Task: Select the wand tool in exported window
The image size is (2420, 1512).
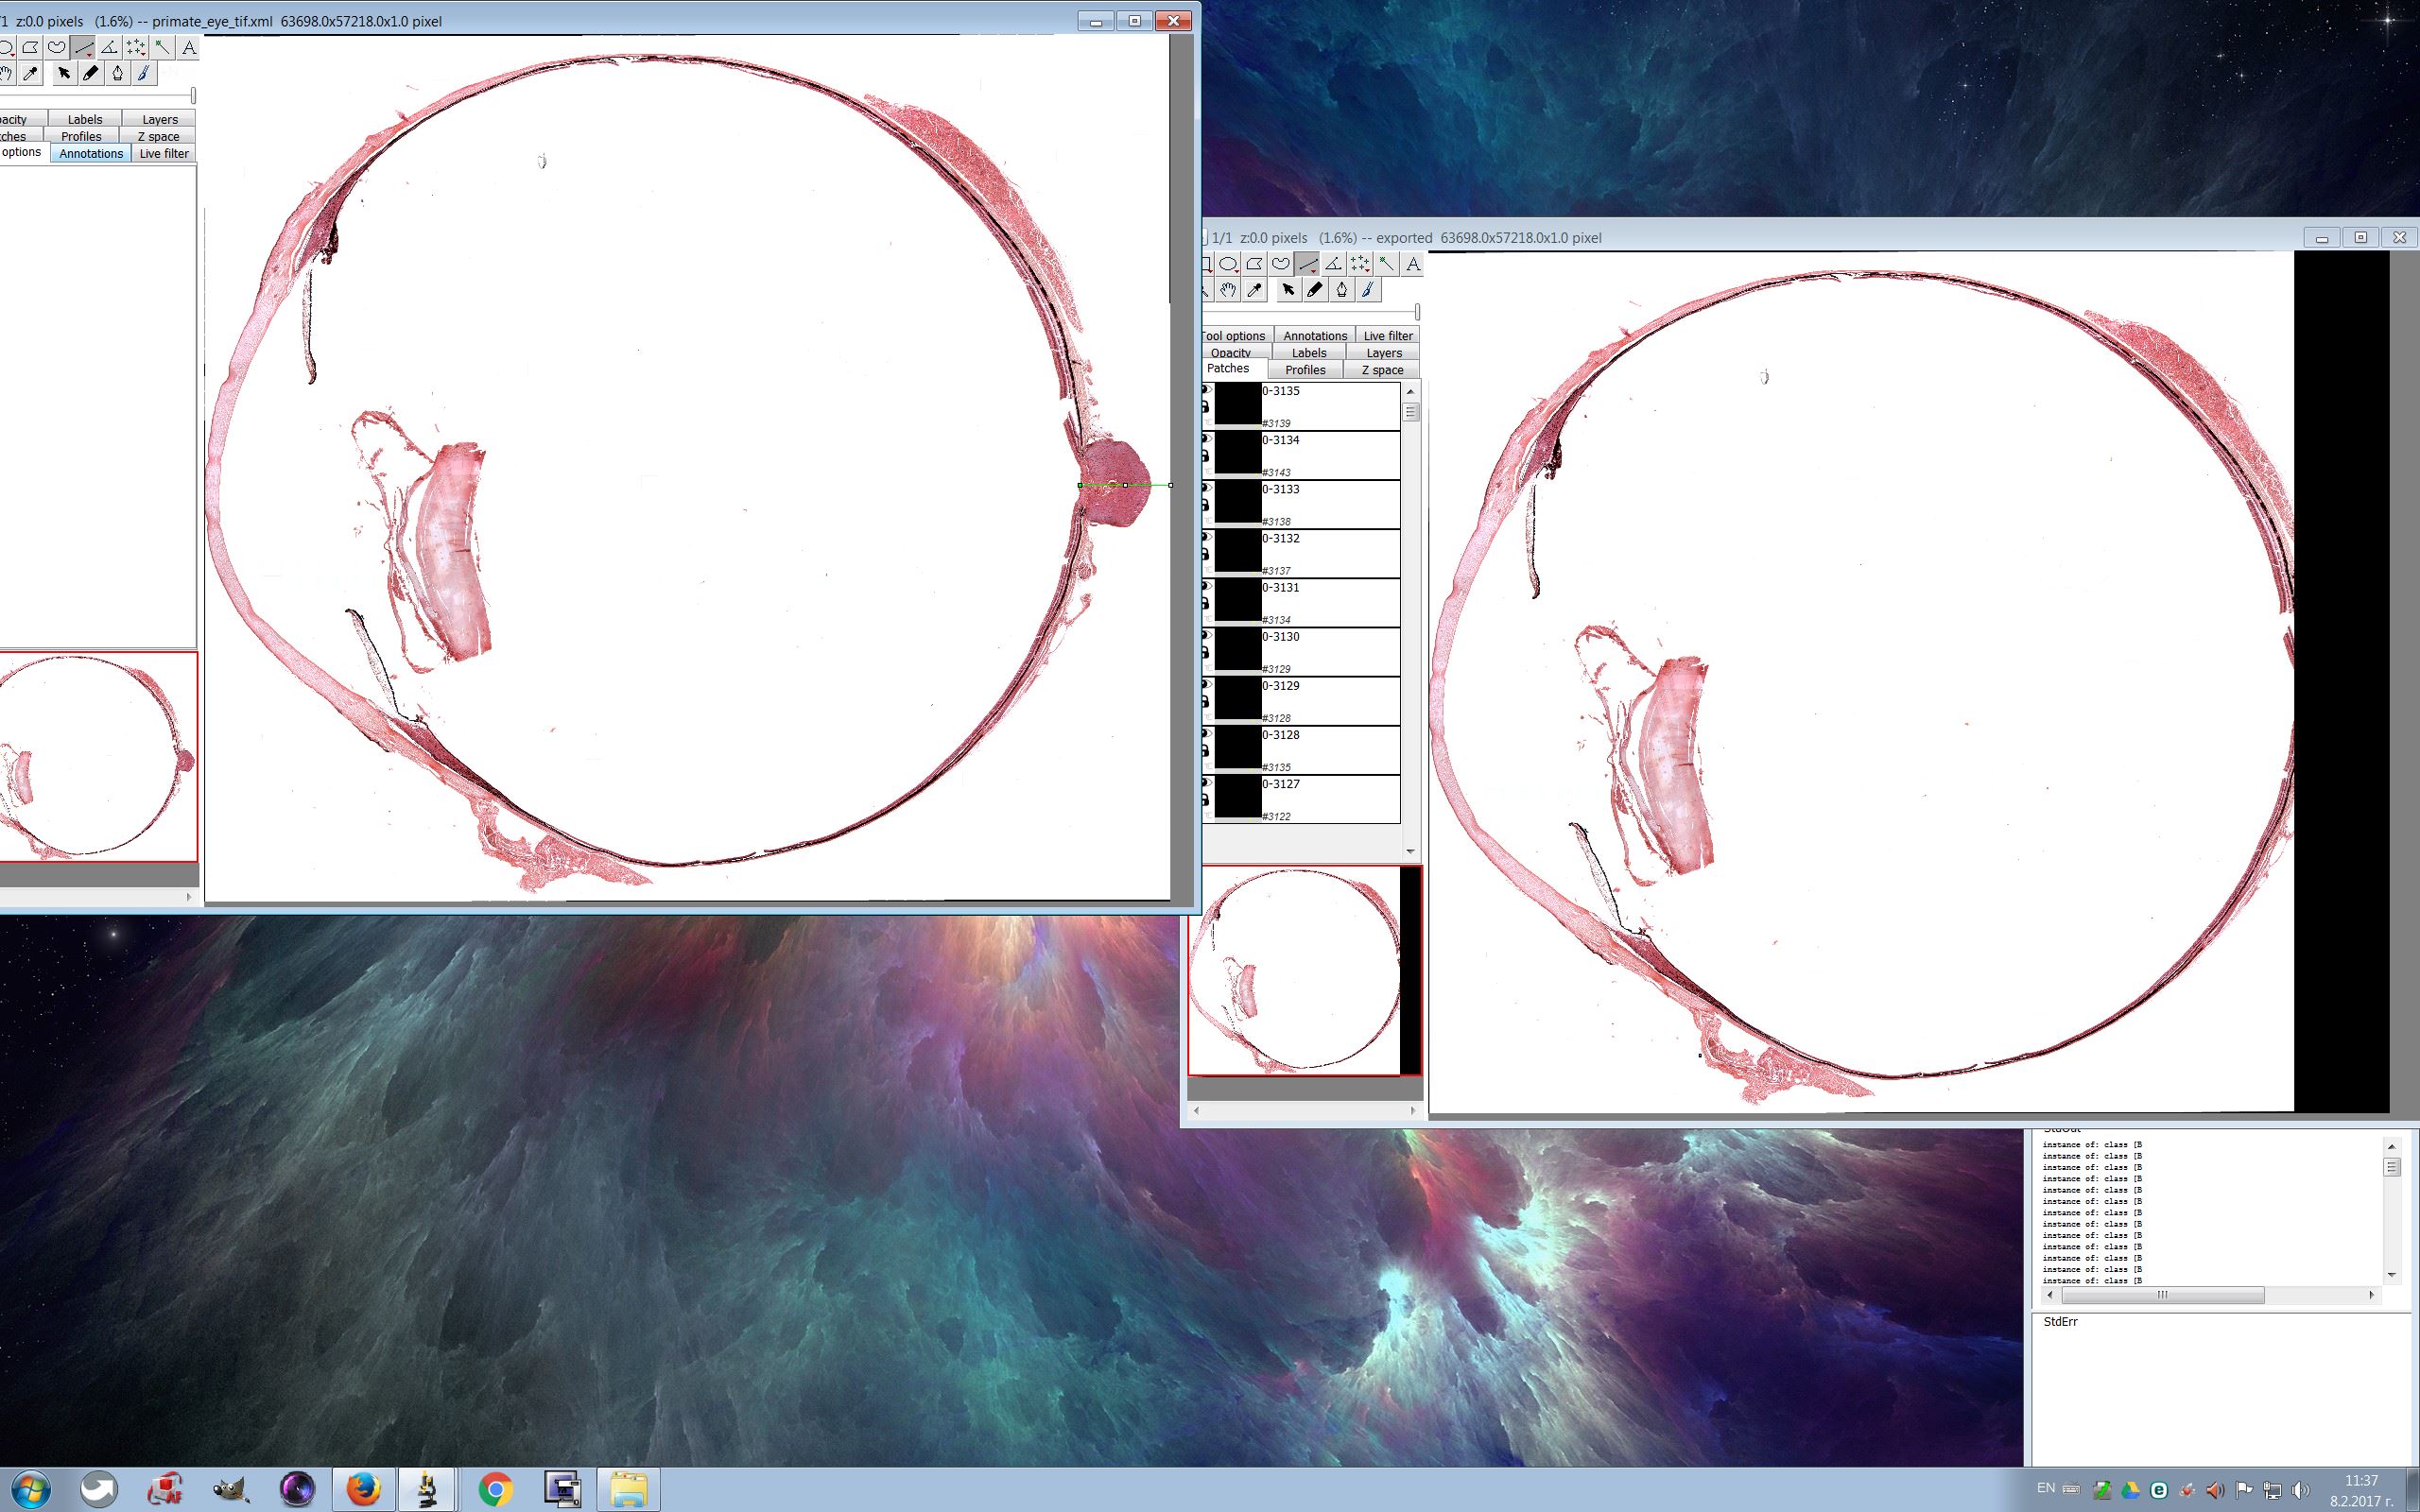Action: pos(1386,264)
